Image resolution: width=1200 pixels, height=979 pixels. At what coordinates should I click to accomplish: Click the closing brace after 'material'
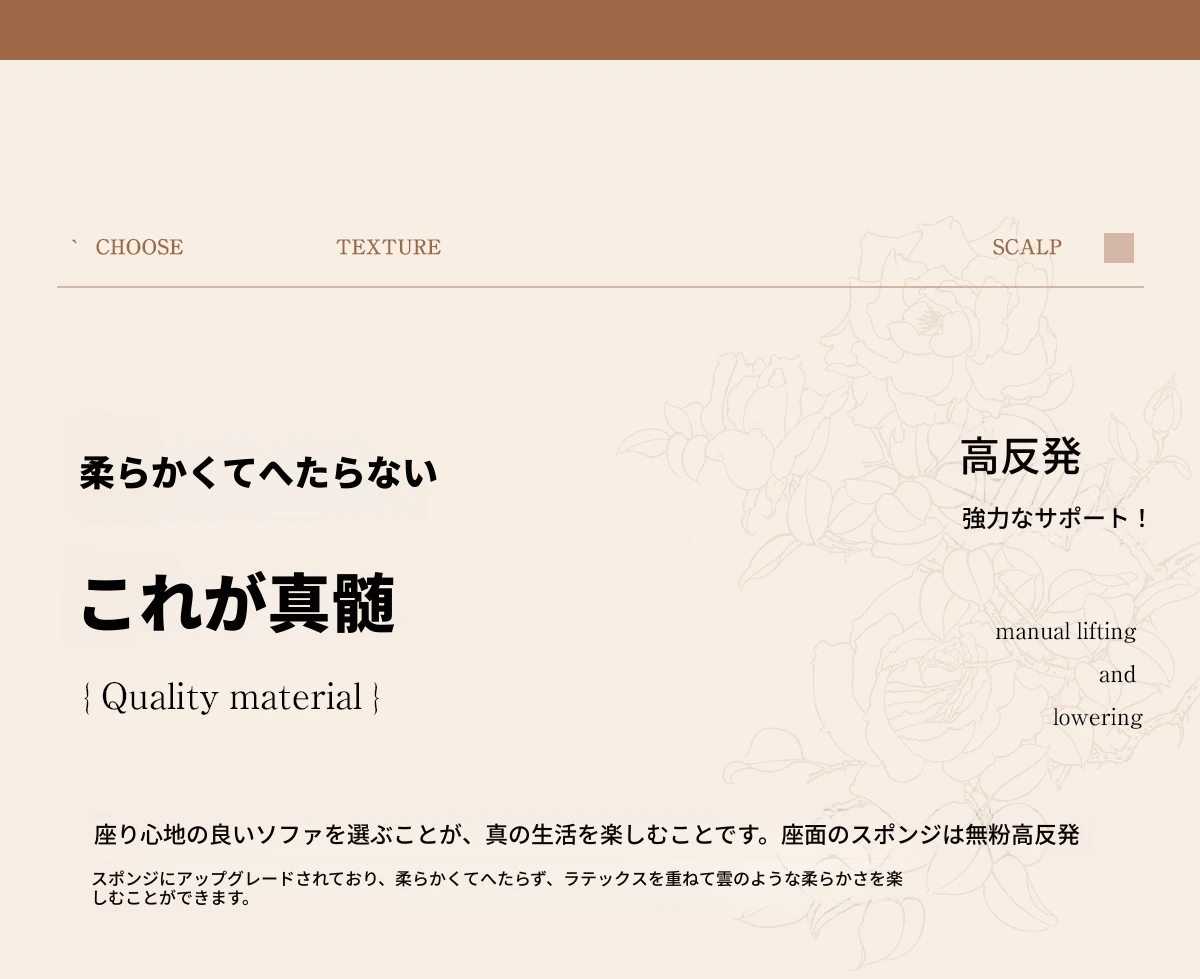375,698
